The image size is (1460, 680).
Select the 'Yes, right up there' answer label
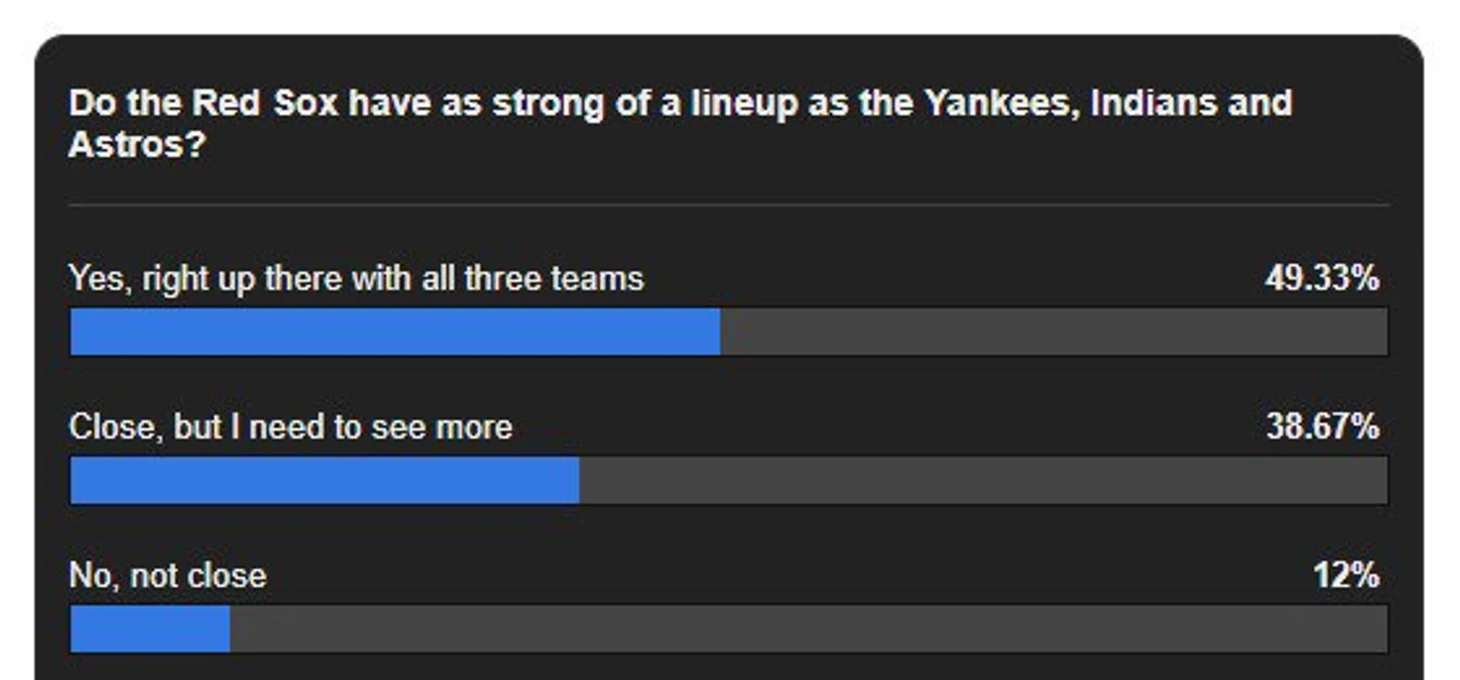click(356, 278)
